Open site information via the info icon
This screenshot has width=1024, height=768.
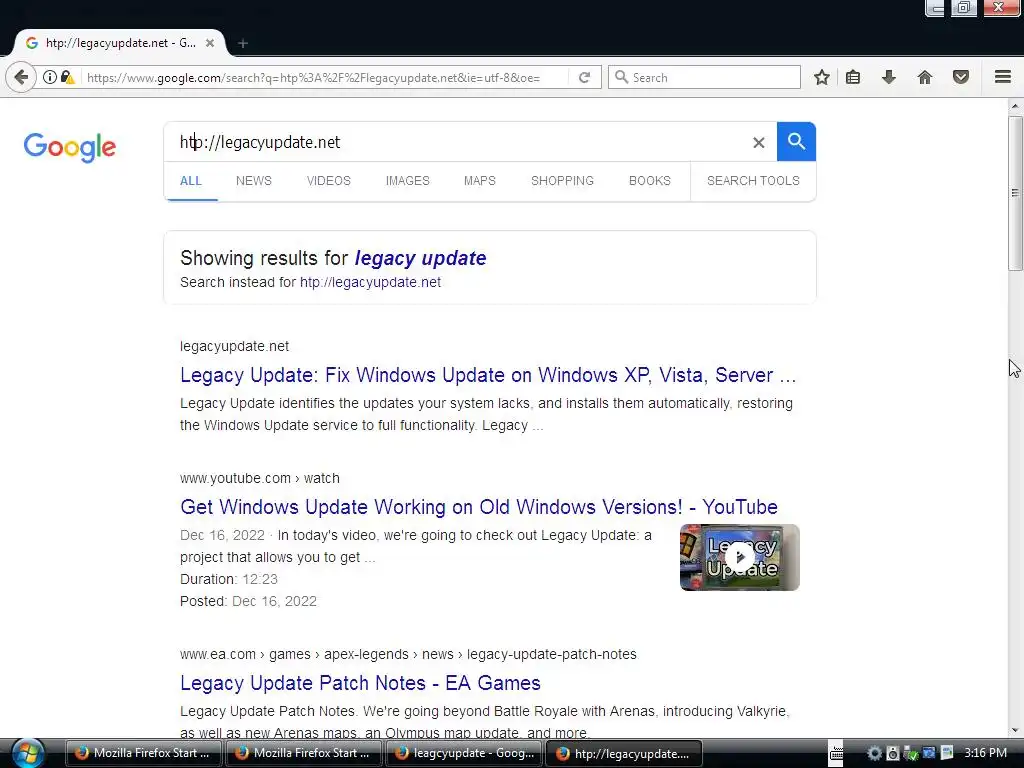[50, 77]
